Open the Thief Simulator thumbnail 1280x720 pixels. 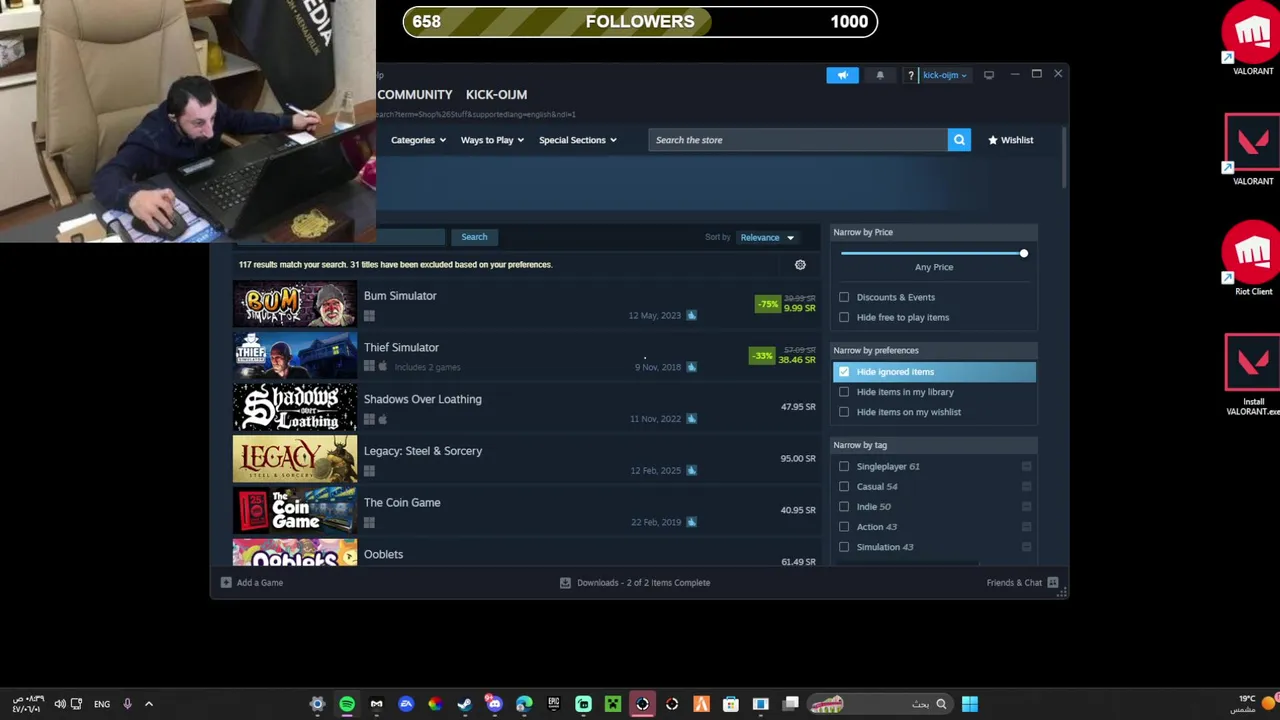[x=295, y=356]
